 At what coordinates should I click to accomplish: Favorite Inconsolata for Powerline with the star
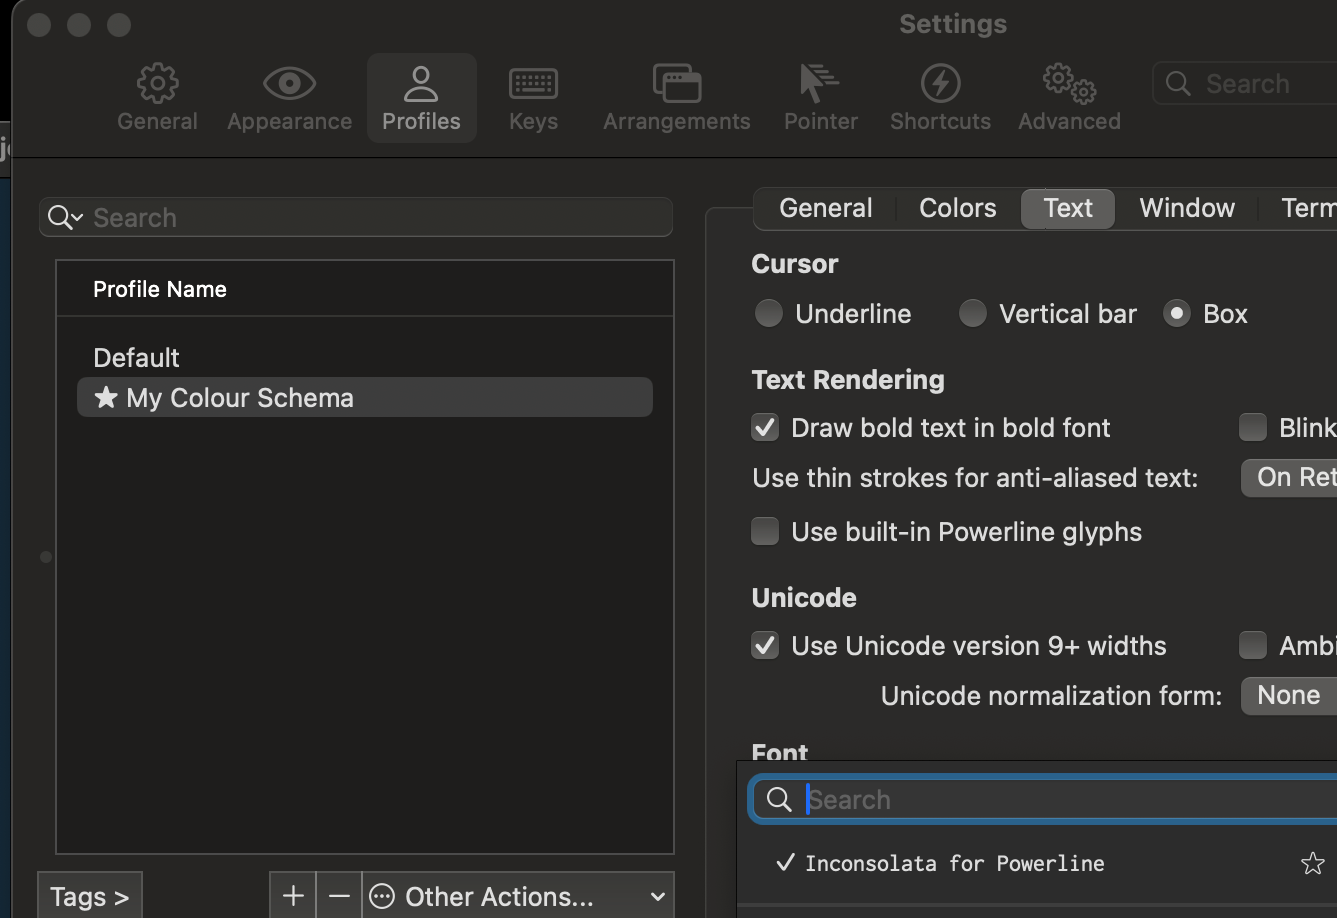coord(1312,863)
